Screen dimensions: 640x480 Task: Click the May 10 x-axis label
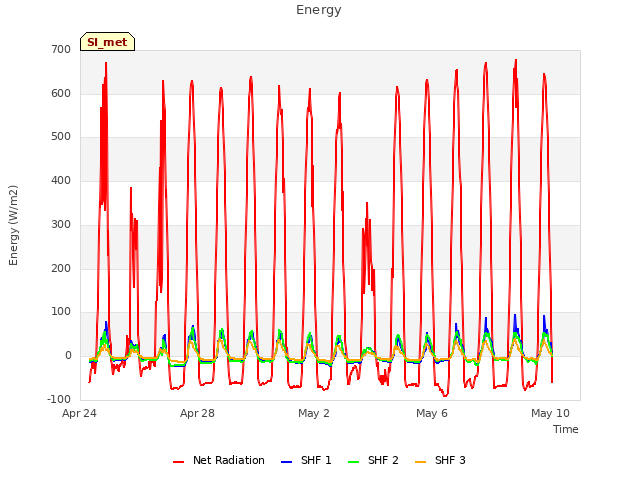[x=550, y=413]
